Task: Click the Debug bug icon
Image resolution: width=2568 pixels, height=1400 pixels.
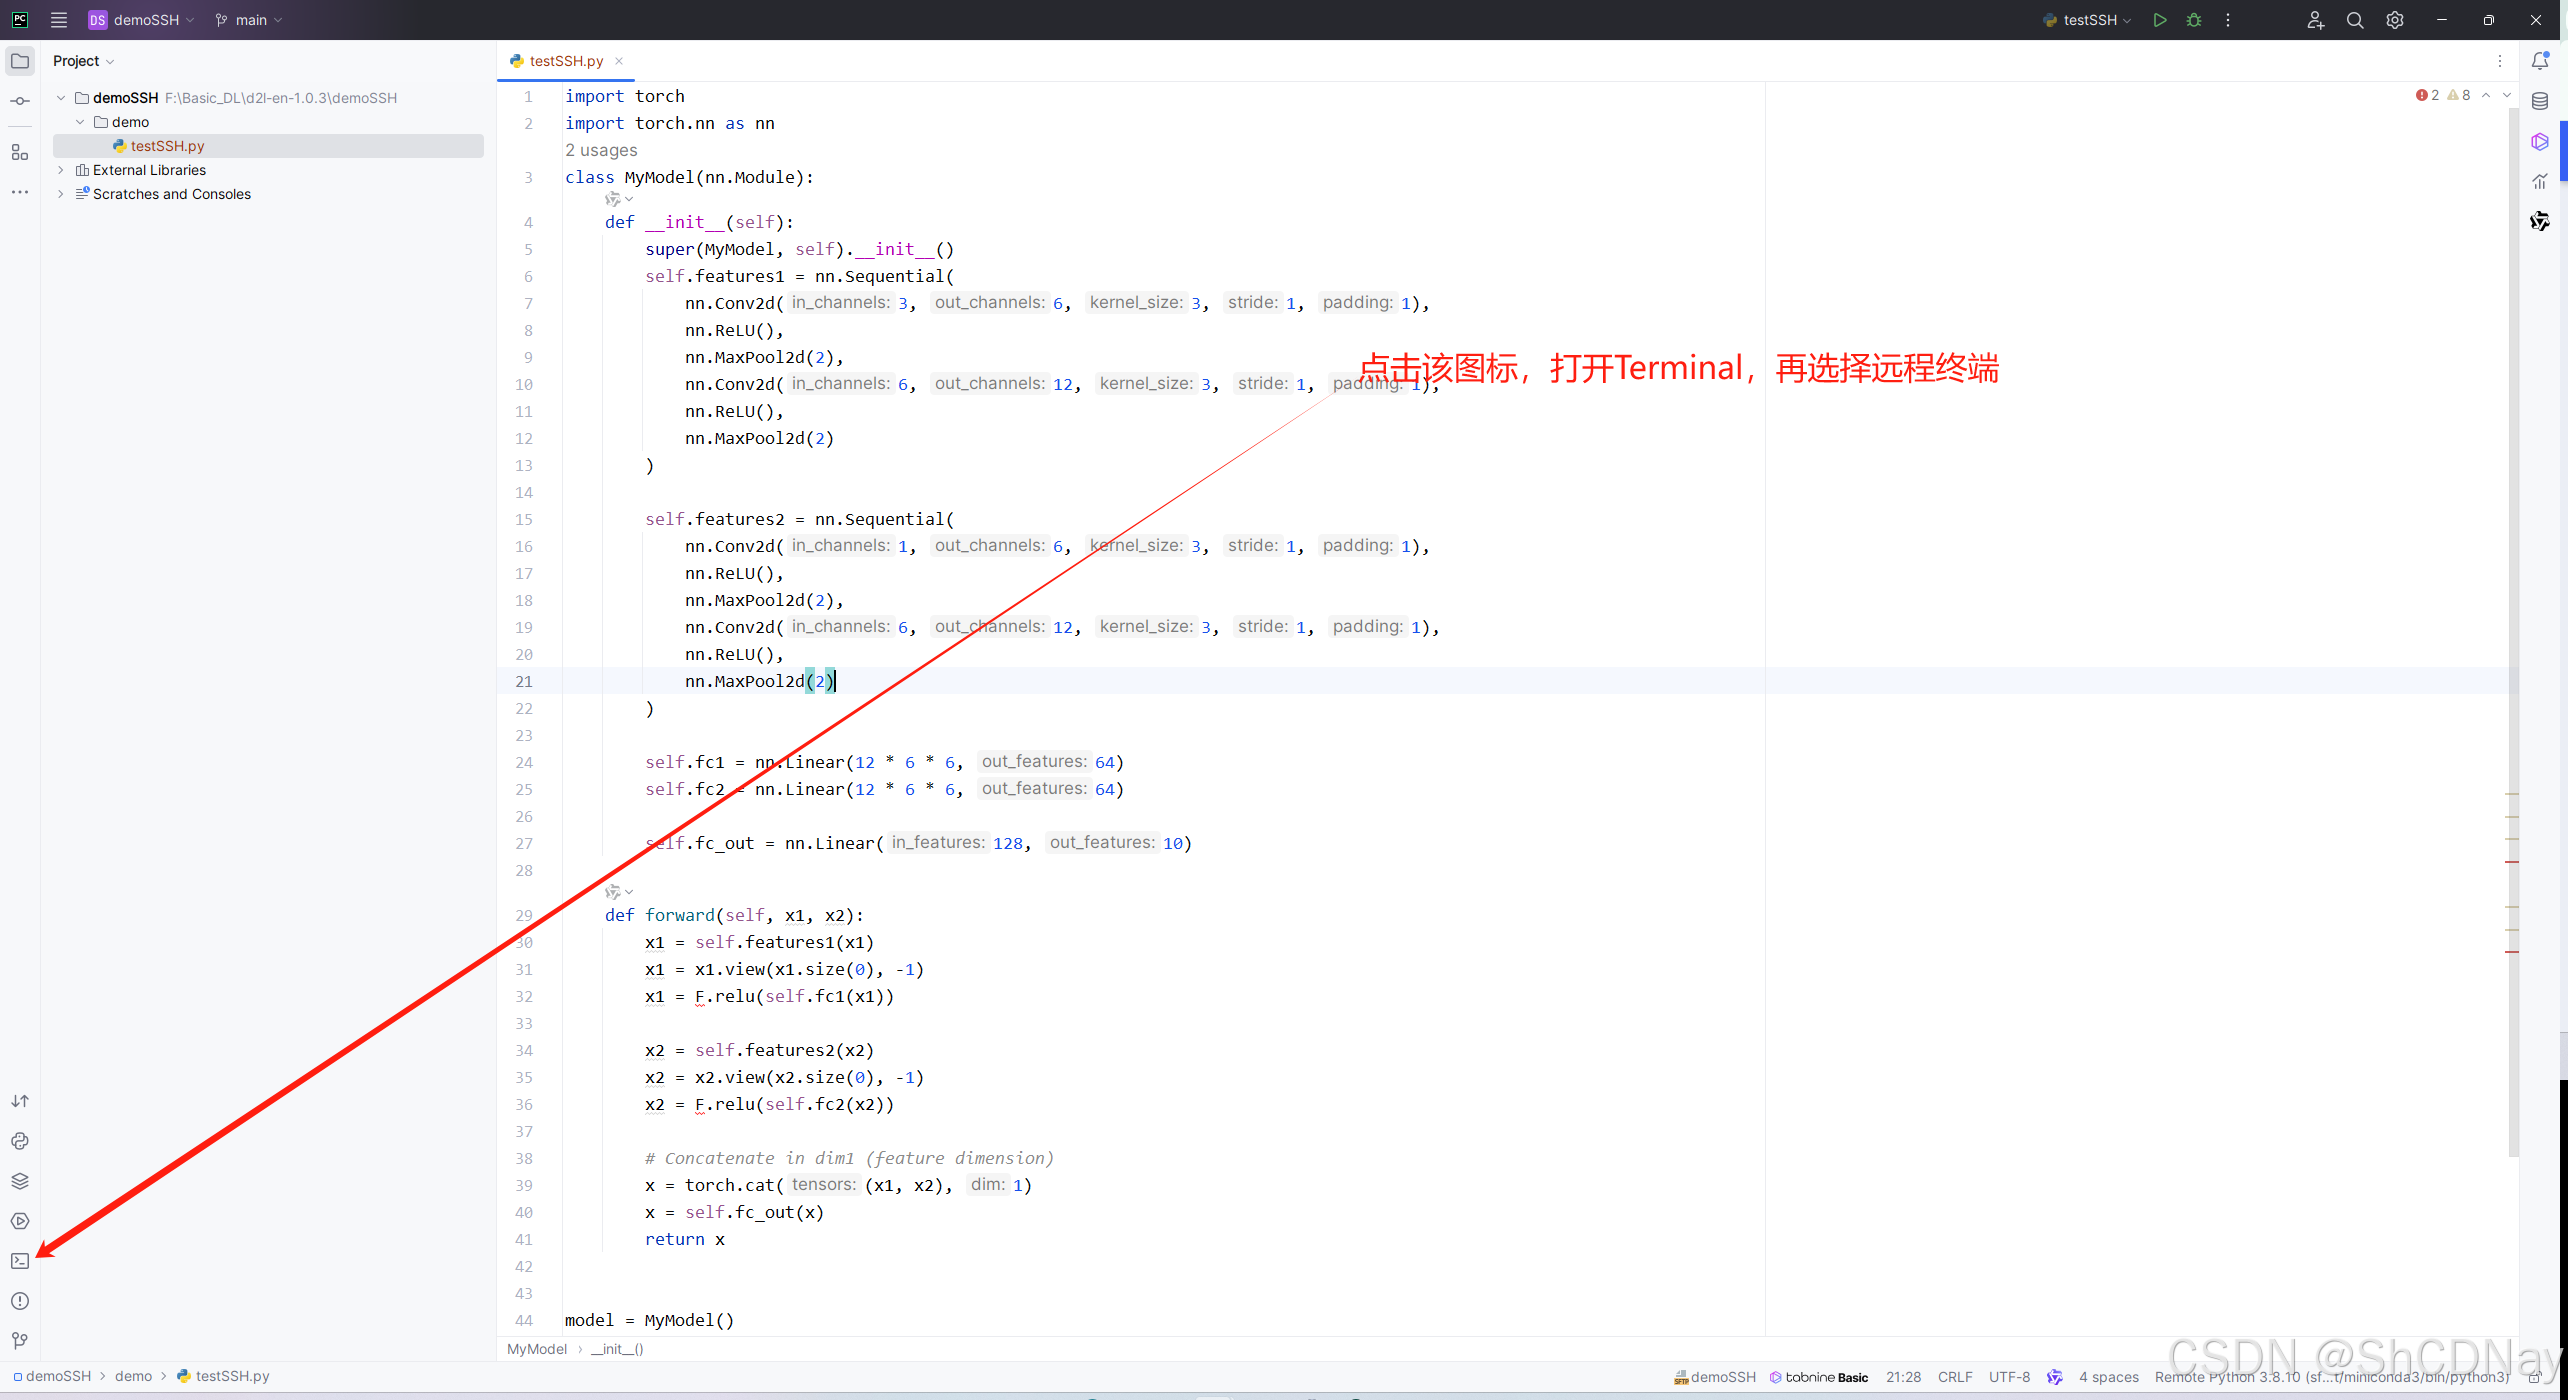Action: coord(2194,20)
